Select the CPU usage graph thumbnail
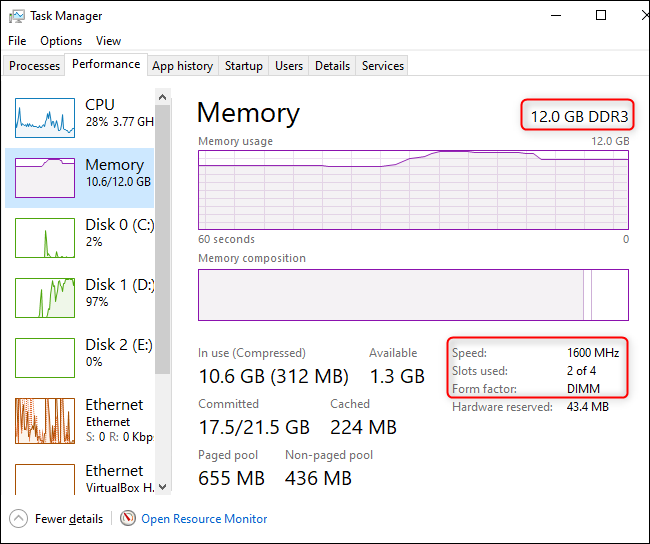This screenshot has width=650, height=544. click(45, 117)
